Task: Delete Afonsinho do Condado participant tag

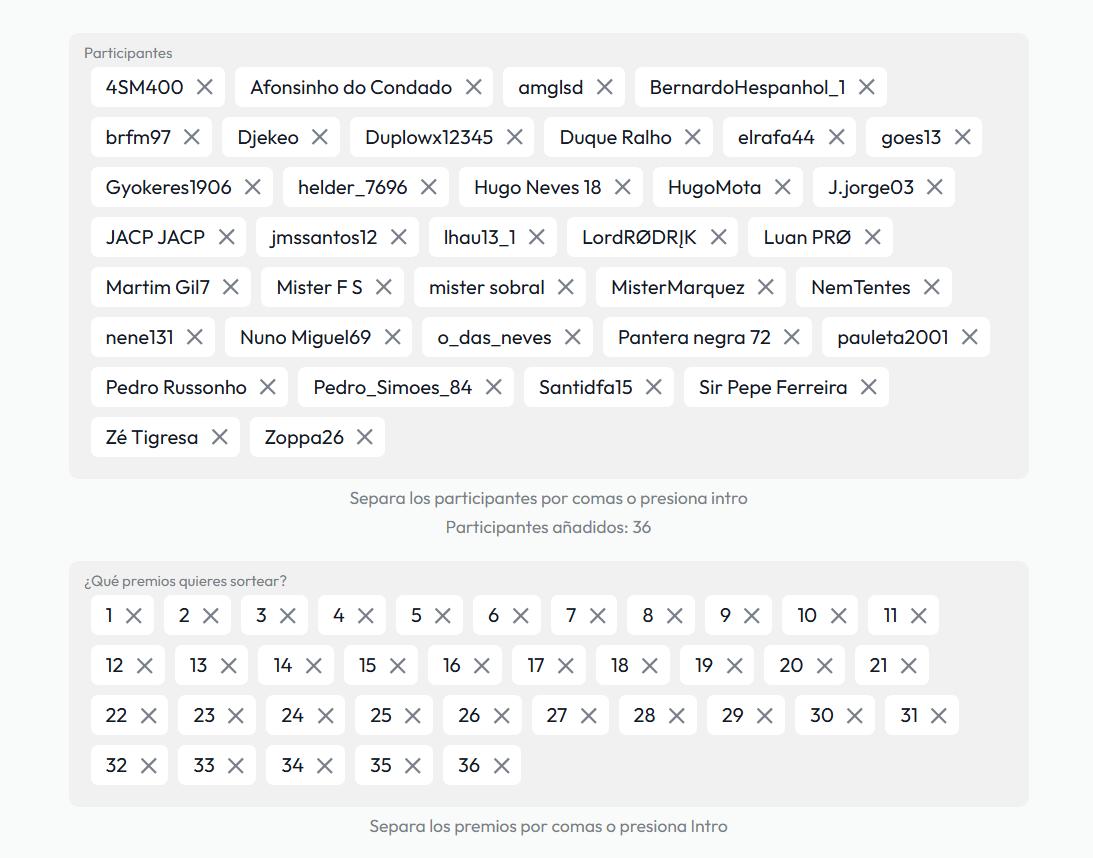Action: click(x=473, y=87)
